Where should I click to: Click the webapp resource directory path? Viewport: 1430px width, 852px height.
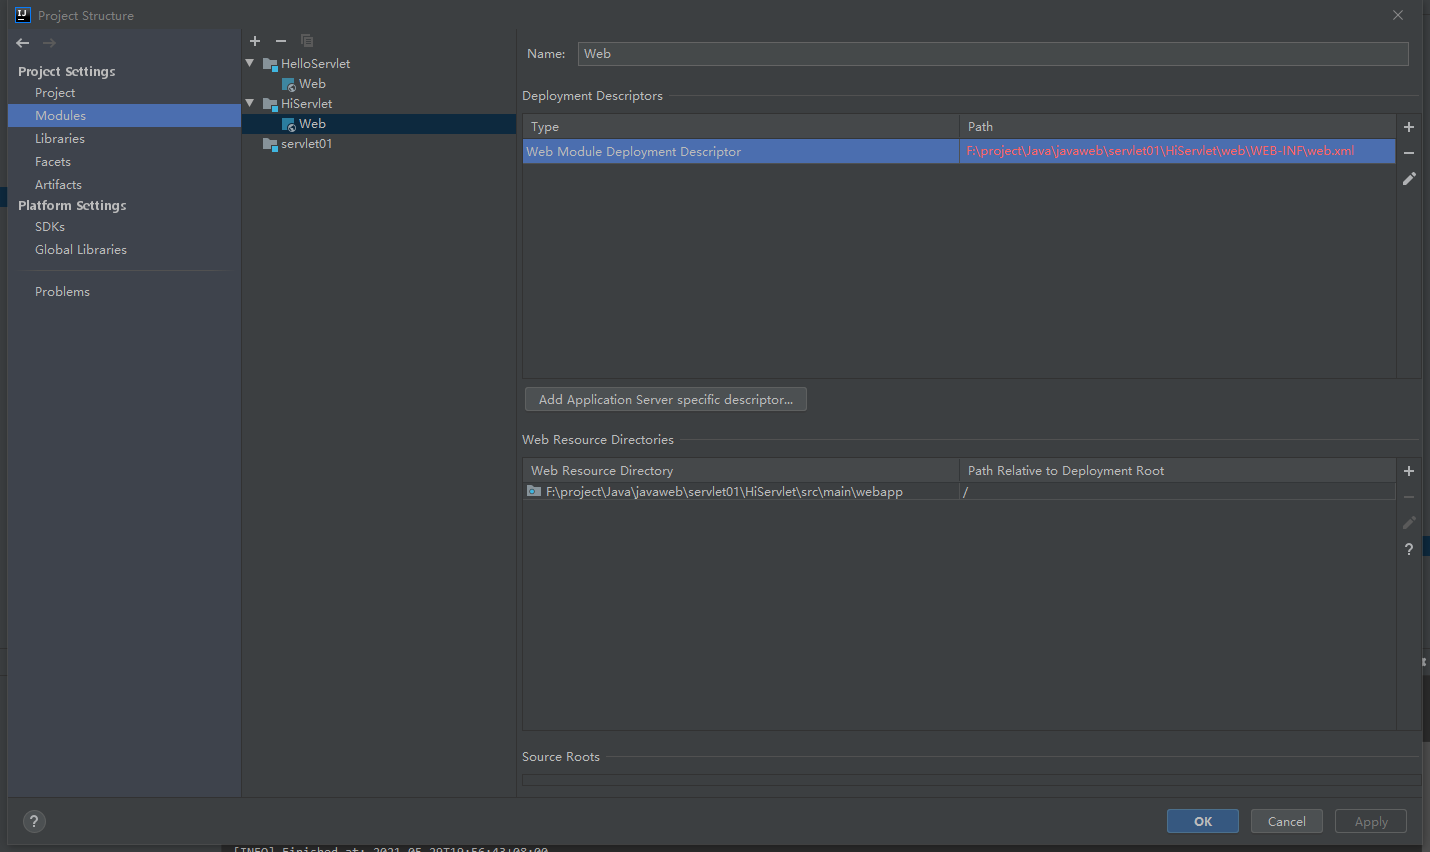[x=724, y=492]
